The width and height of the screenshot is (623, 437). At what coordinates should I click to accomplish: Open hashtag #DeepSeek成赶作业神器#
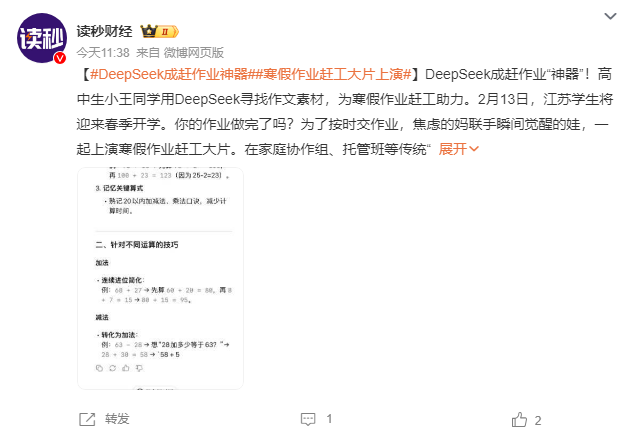pos(169,74)
